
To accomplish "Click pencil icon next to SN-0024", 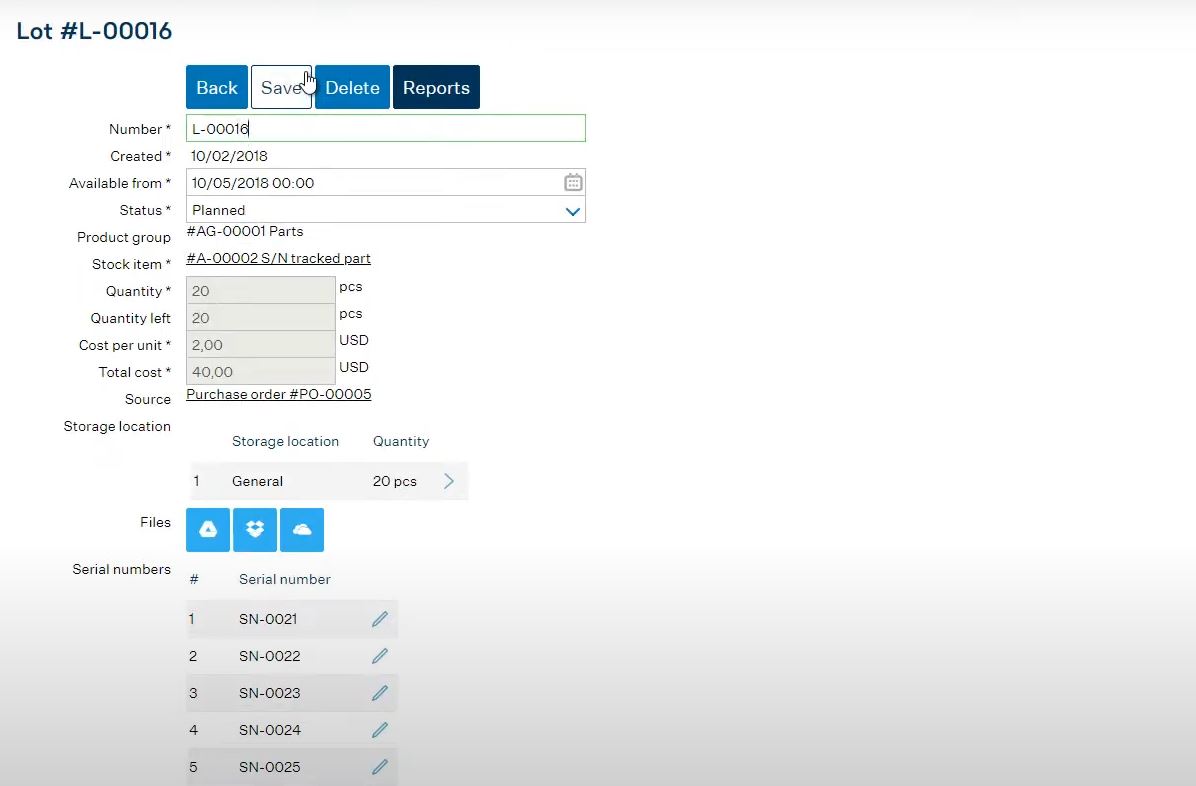I will click(x=380, y=730).
